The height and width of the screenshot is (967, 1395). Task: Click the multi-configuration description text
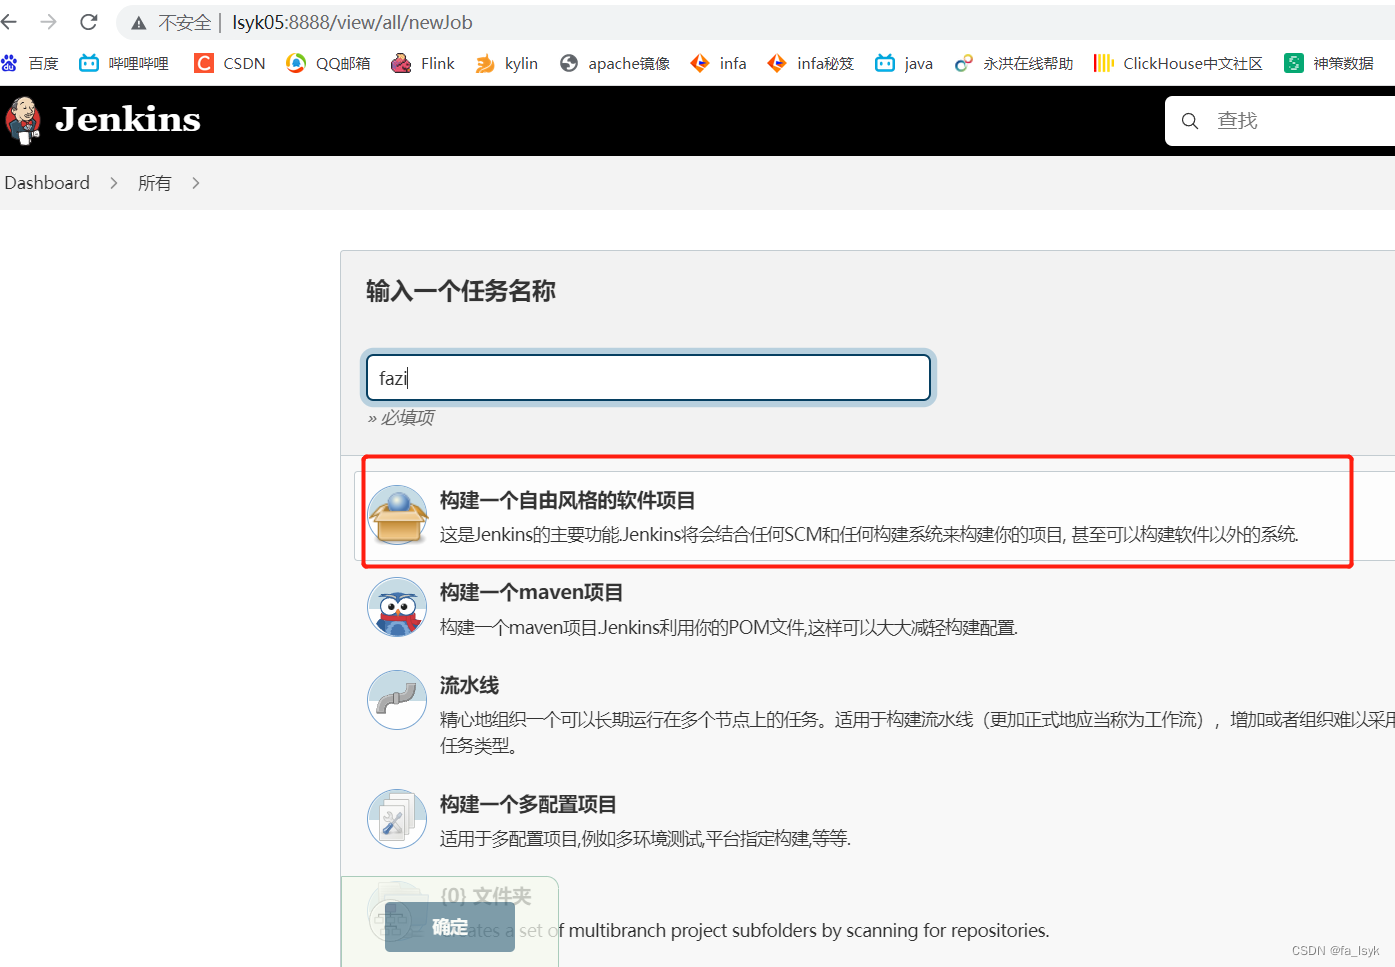click(x=645, y=838)
